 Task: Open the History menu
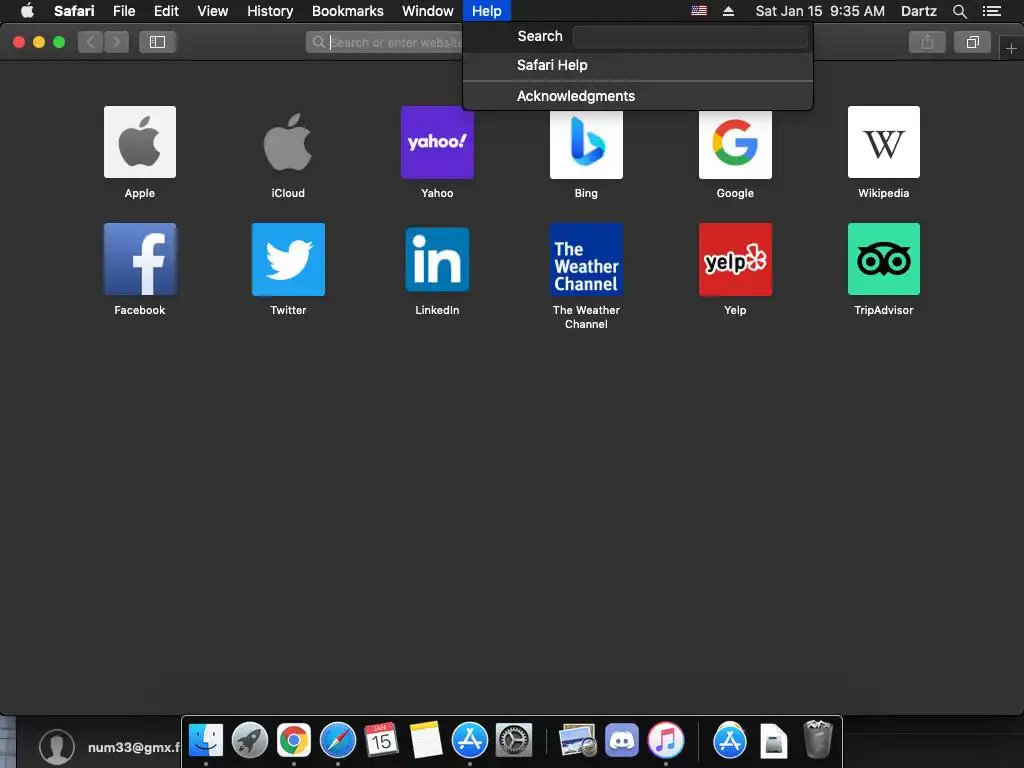tap(270, 11)
